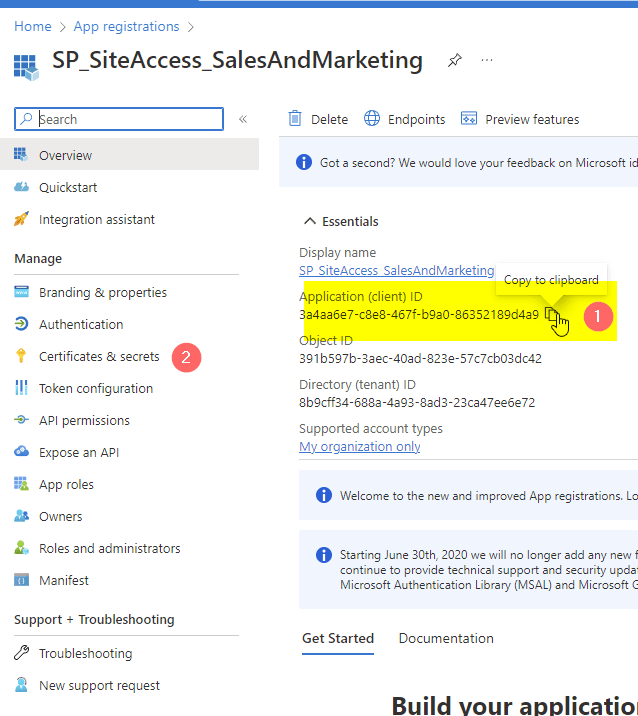Screen dimensions: 638x716
Task: Open Preview features in the toolbar
Action: click(x=520, y=119)
